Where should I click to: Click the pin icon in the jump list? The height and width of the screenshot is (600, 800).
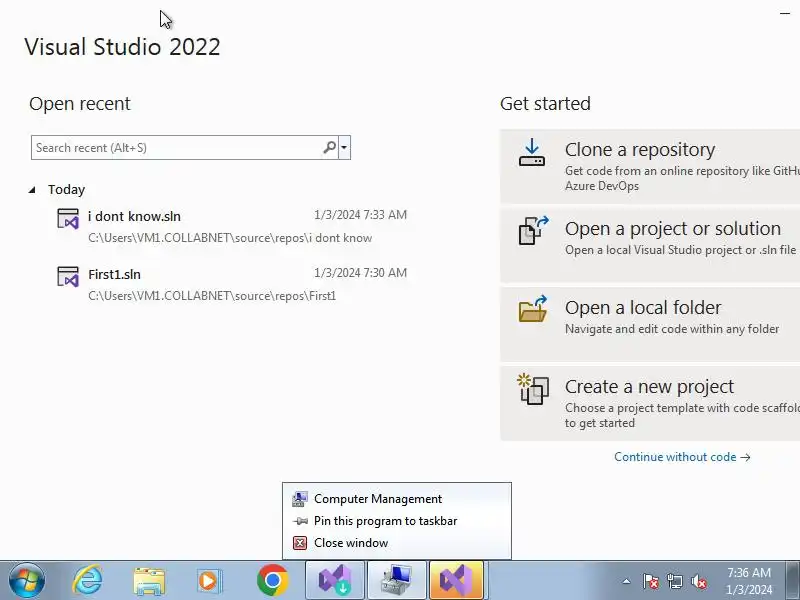[x=300, y=521]
